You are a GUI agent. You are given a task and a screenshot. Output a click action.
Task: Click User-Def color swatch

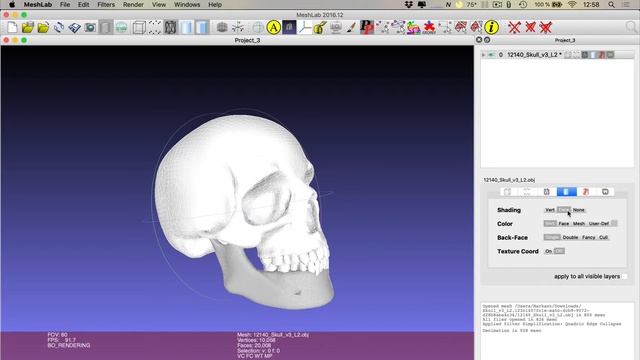coord(614,224)
